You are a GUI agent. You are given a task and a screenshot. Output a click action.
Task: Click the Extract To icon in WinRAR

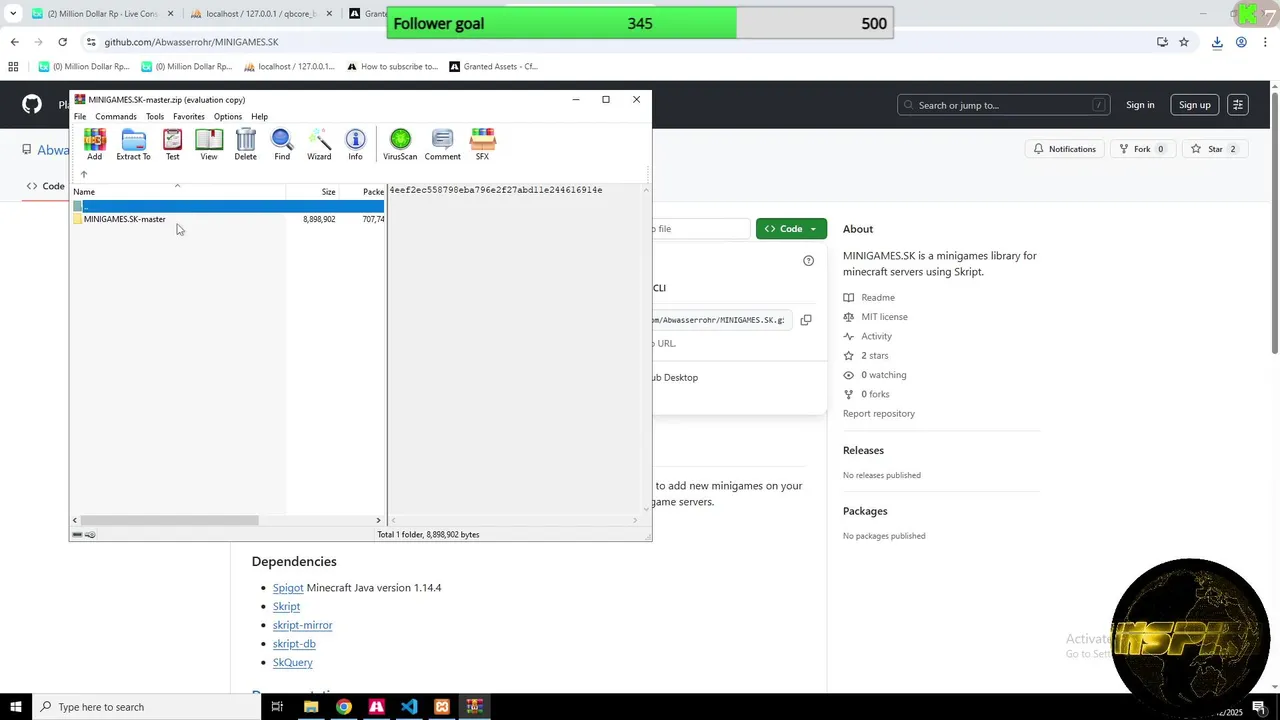click(x=133, y=144)
